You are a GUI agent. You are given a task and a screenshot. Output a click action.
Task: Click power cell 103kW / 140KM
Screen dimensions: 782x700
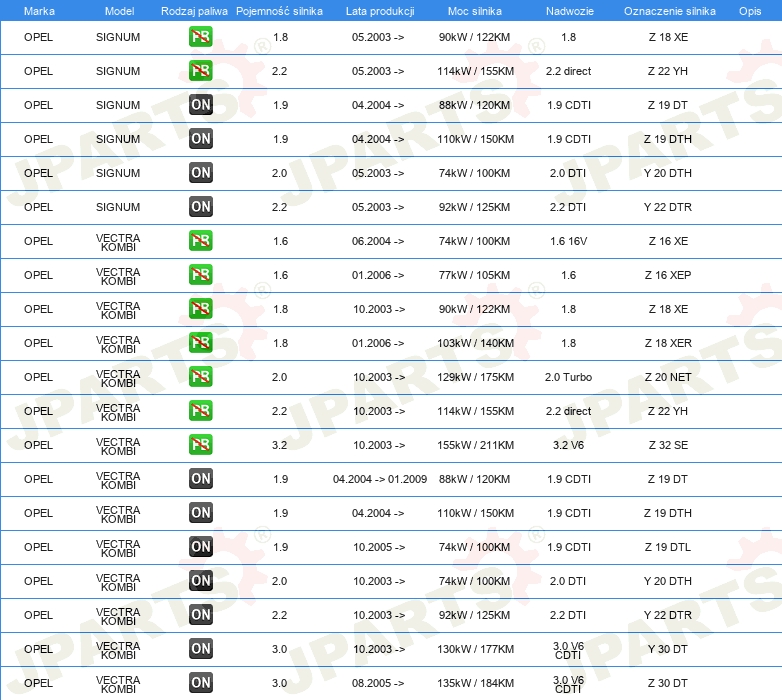475,343
